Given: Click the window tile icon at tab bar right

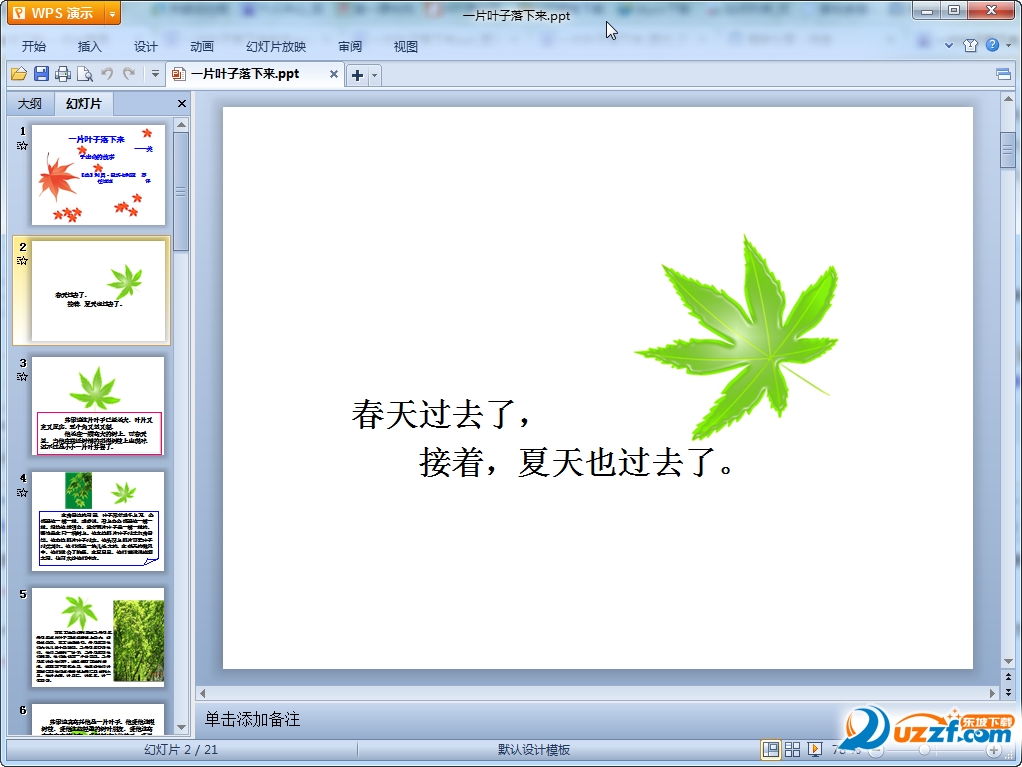Looking at the screenshot, I should [1004, 74].
